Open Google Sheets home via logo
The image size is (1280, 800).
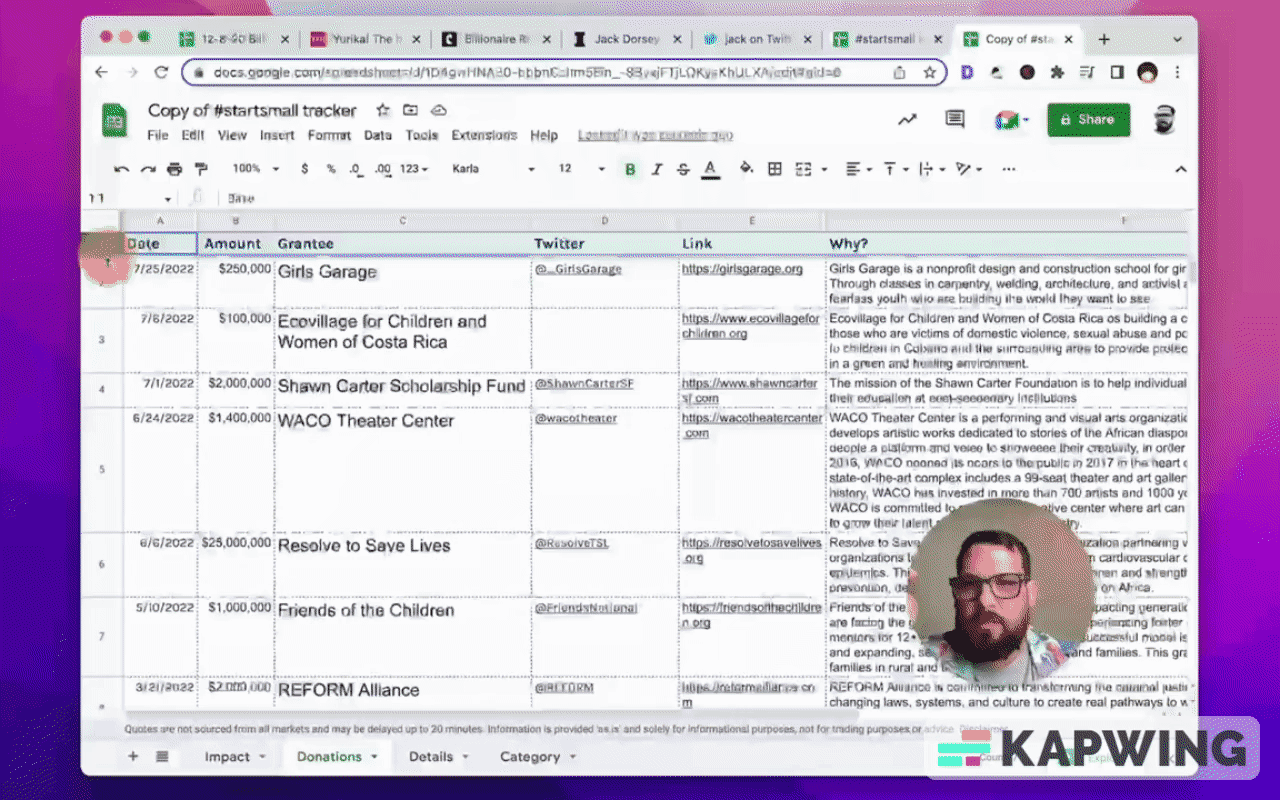point(115,121)
